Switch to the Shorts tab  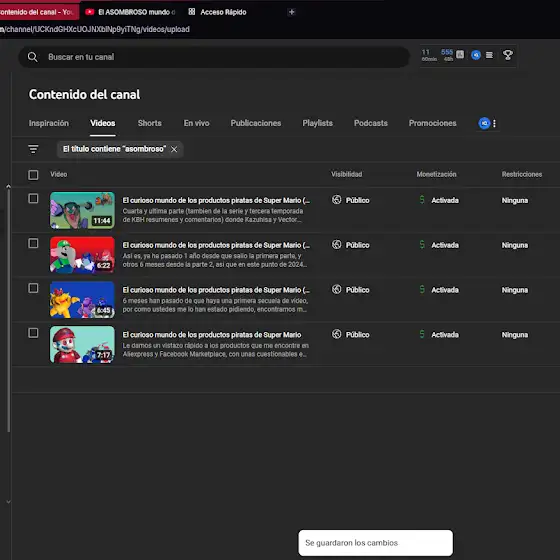tap(150, 123)
